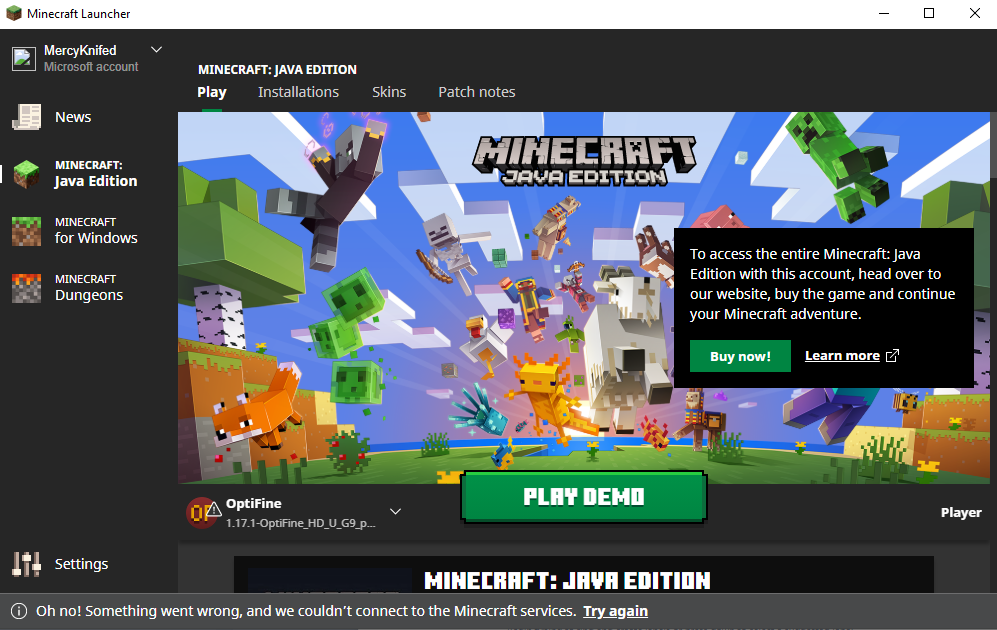Open Settings via the sliders icon
Image resolution: width=997 pixels, height=630 pixels.
click(27, 564)
